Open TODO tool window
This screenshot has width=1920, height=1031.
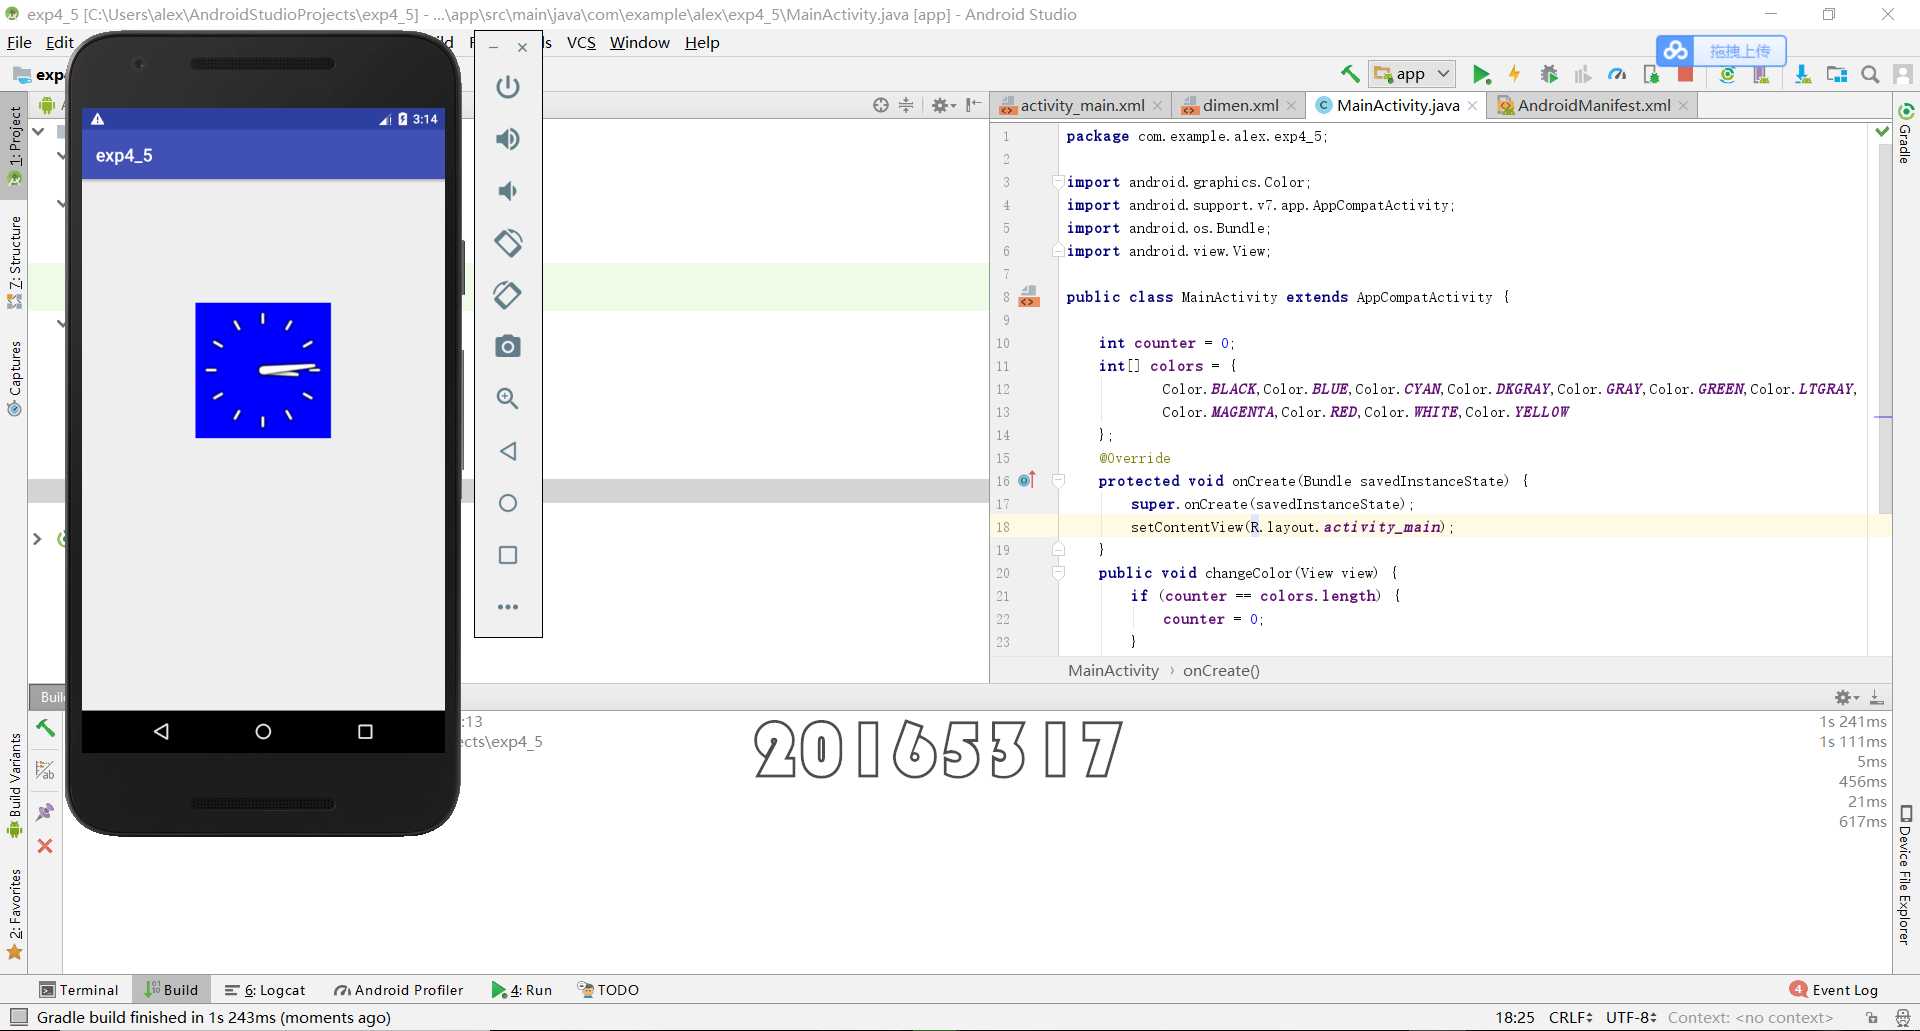(x=608, y=990)
